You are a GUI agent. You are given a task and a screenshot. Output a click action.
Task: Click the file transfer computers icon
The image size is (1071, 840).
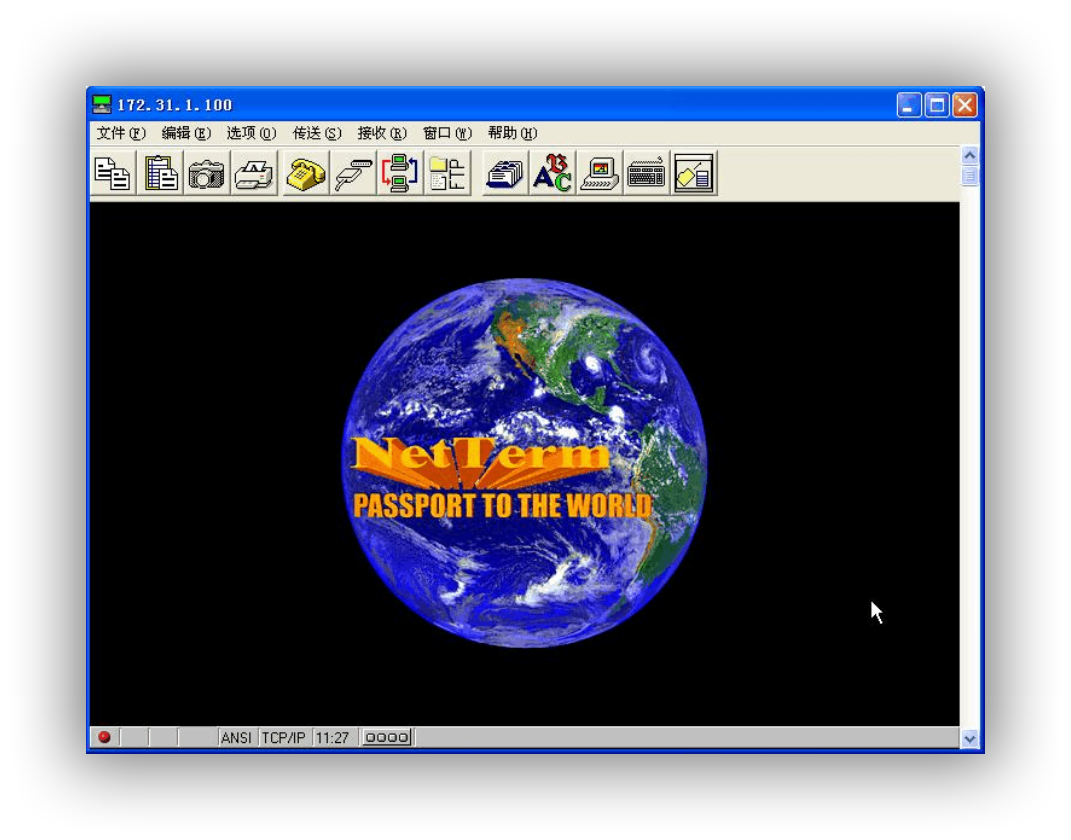[400, 173]
